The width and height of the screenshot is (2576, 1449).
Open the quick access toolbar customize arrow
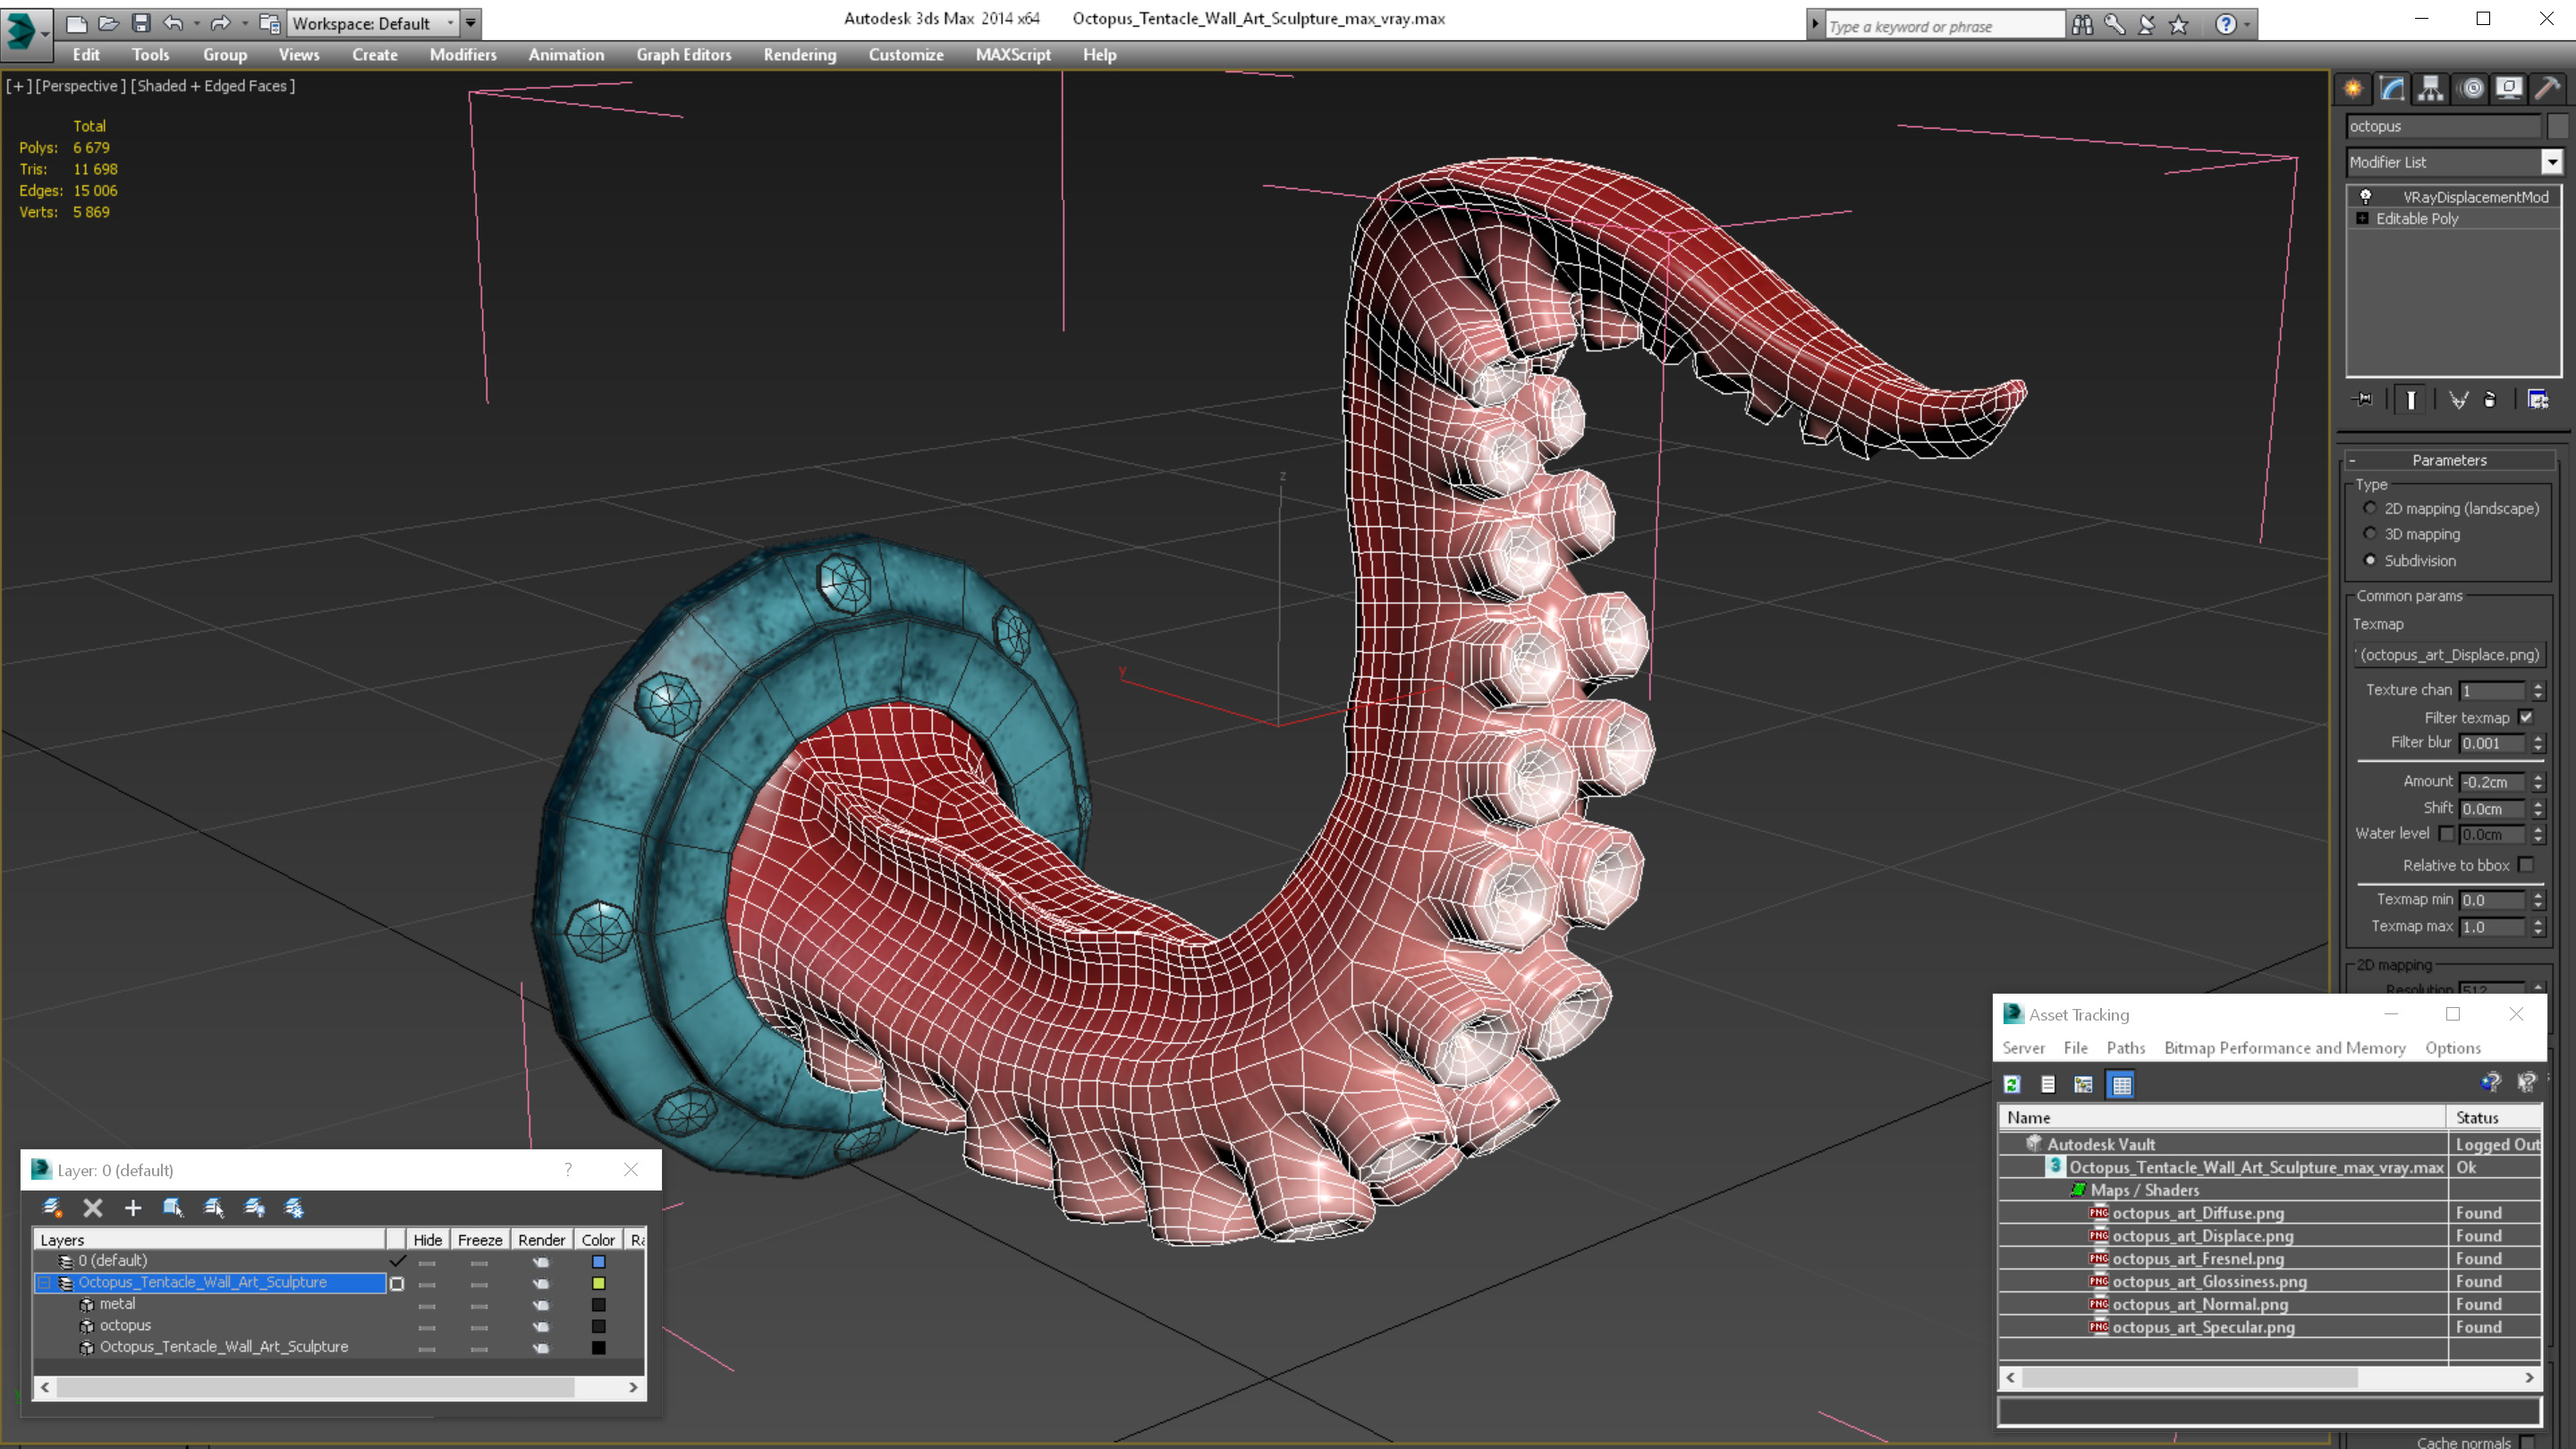470,23
